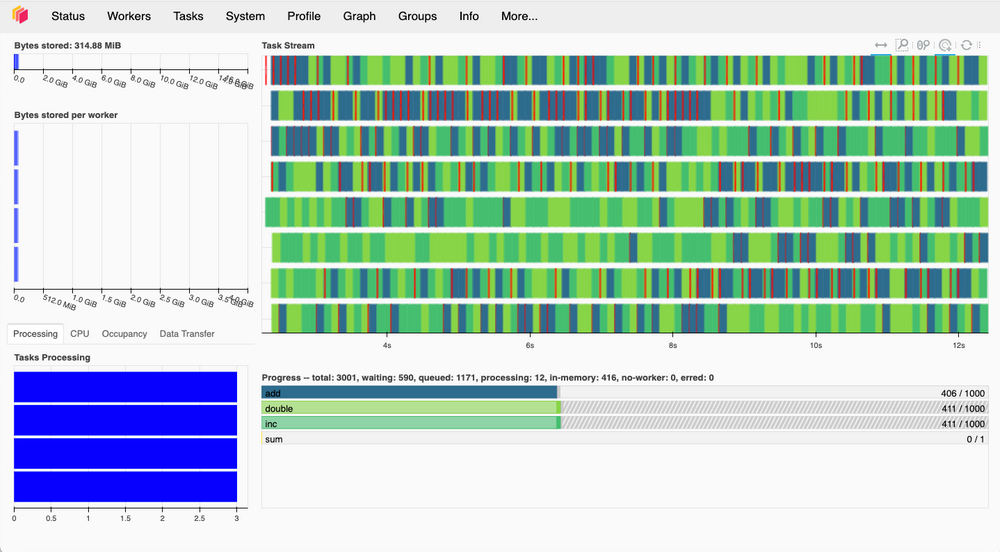Screen dimensions: 1000x552
Task: Click the 'Task Stream' title
Action: 288,45
